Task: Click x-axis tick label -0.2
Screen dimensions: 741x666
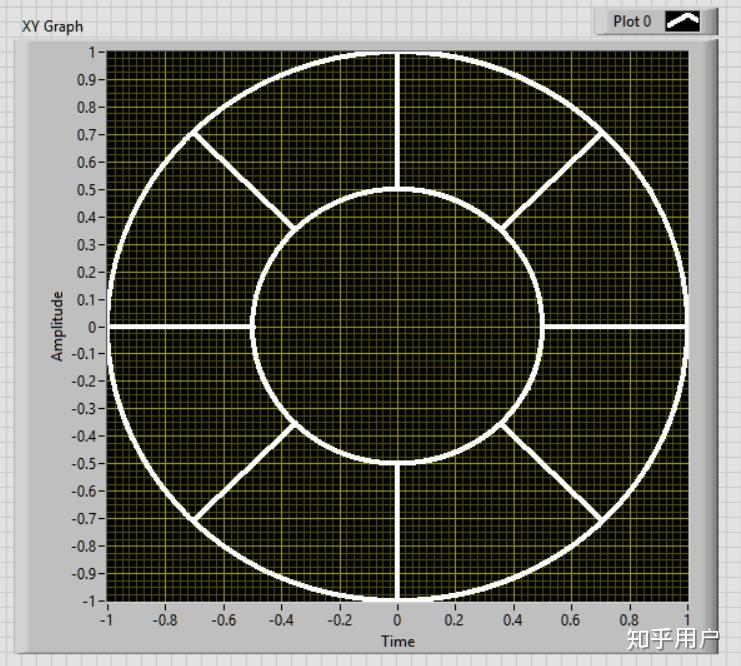Action: point(339,619)
